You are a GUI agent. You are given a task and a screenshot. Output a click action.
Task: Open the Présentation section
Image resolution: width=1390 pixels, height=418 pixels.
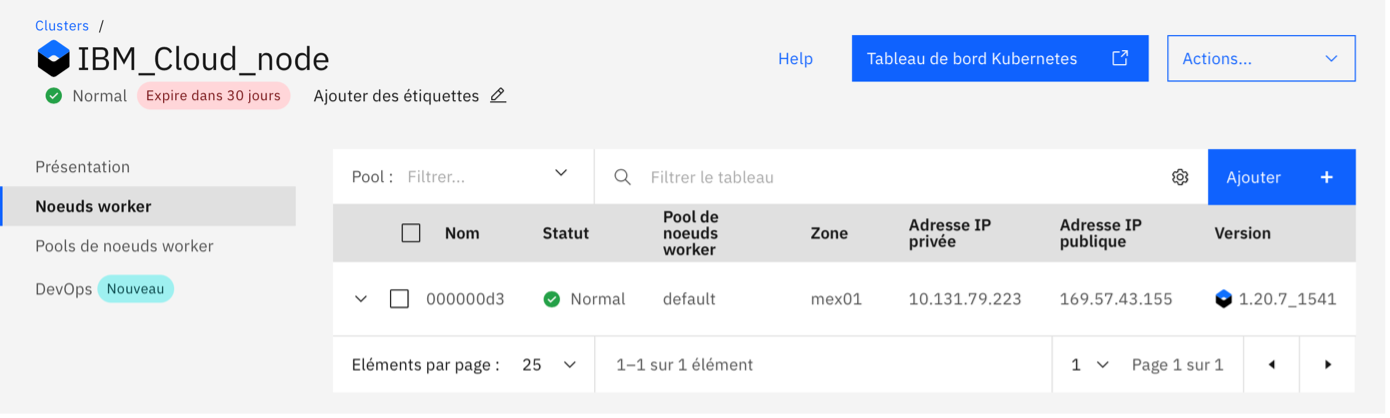tap(83, 167)
